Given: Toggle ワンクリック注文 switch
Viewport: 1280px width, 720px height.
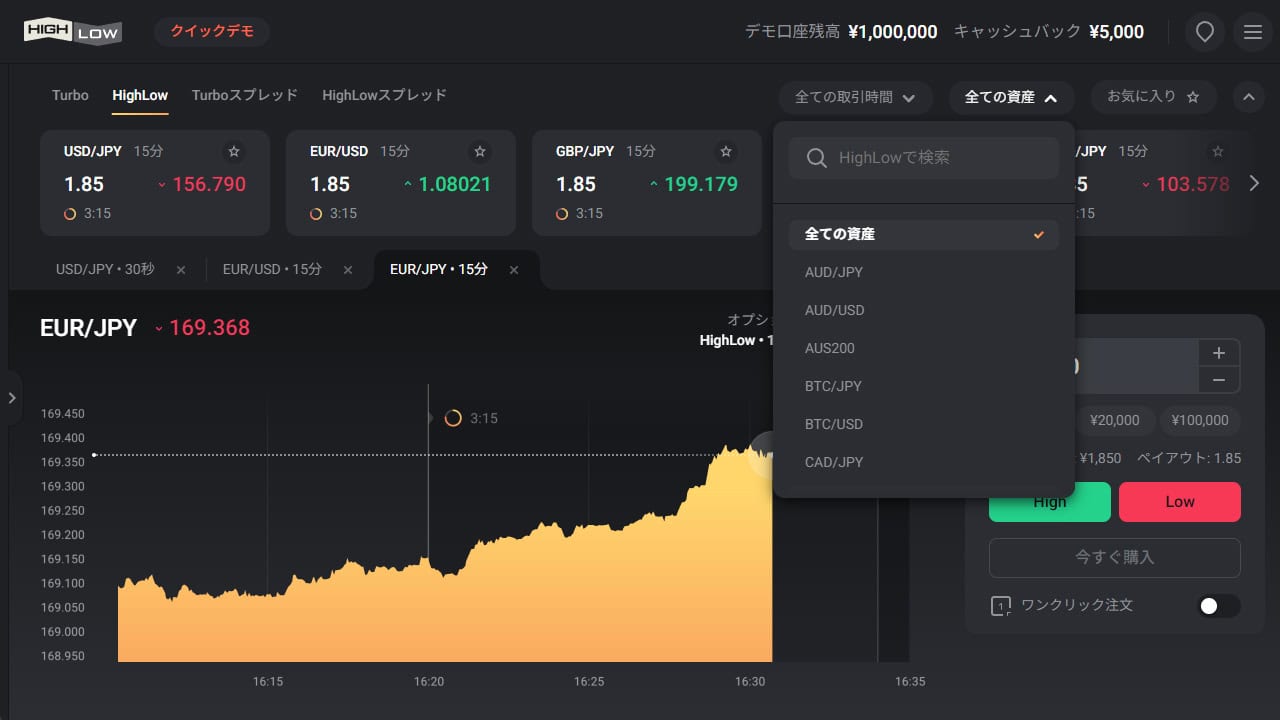Looking at the screenshot, I should click(1219, 606).
